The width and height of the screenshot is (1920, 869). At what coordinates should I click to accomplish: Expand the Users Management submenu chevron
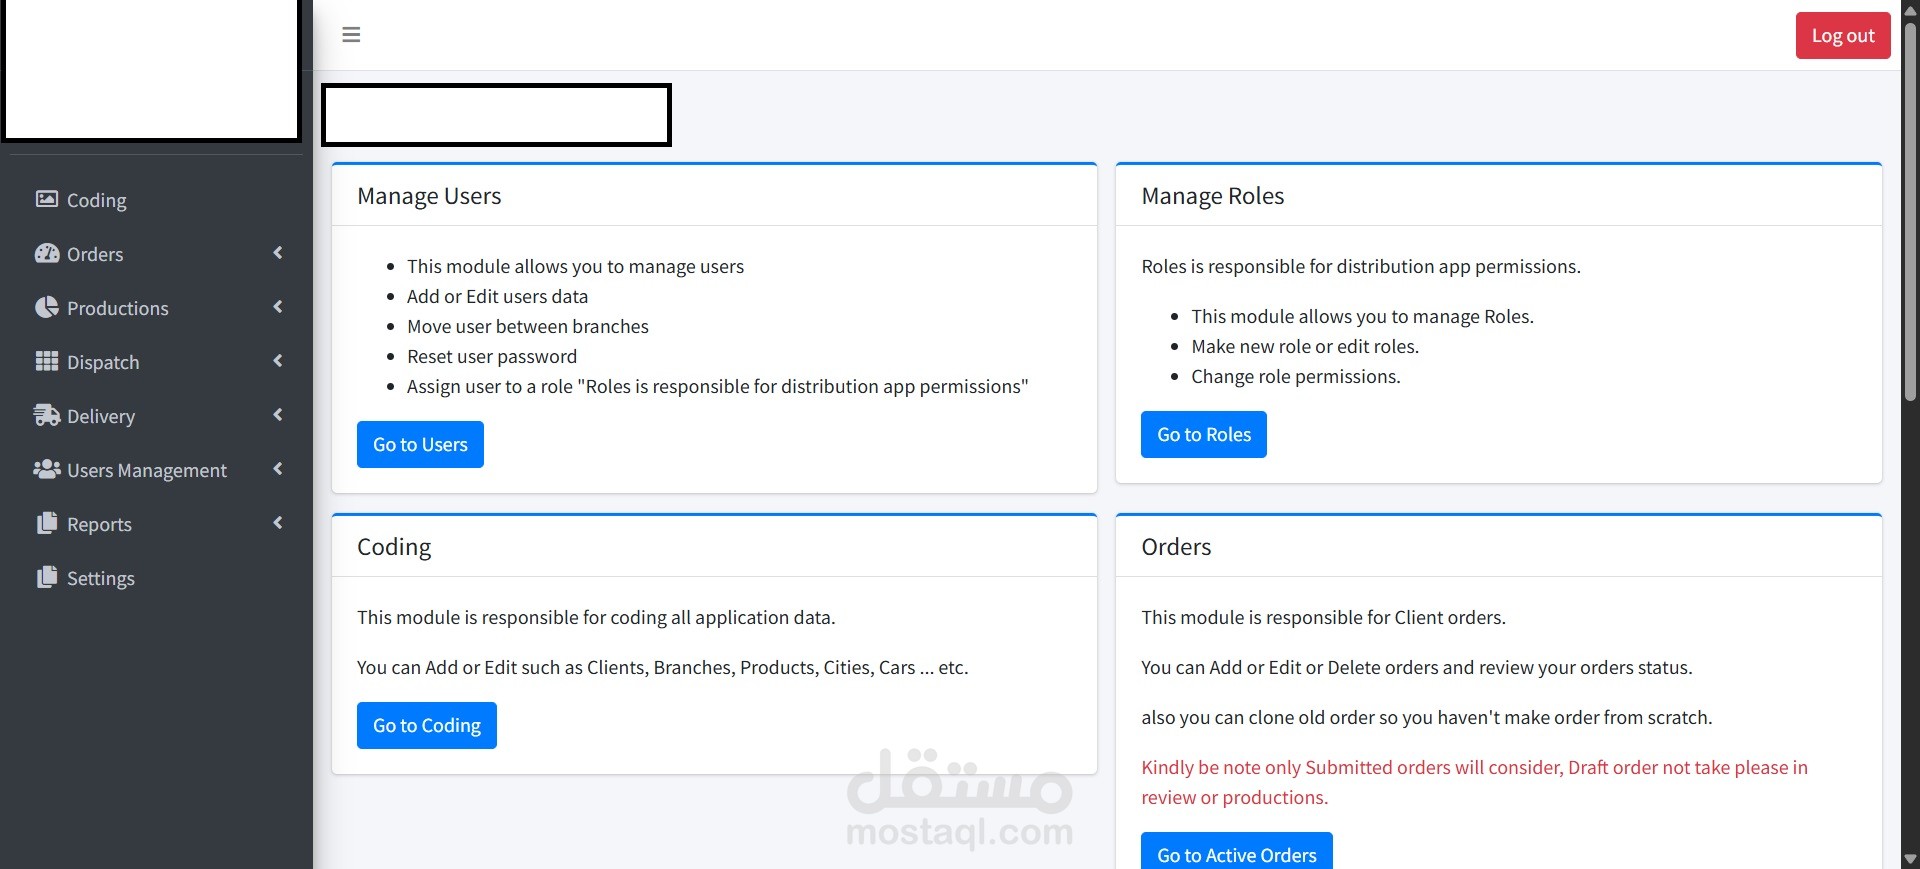pyautogui.click(x=278, y=469)
